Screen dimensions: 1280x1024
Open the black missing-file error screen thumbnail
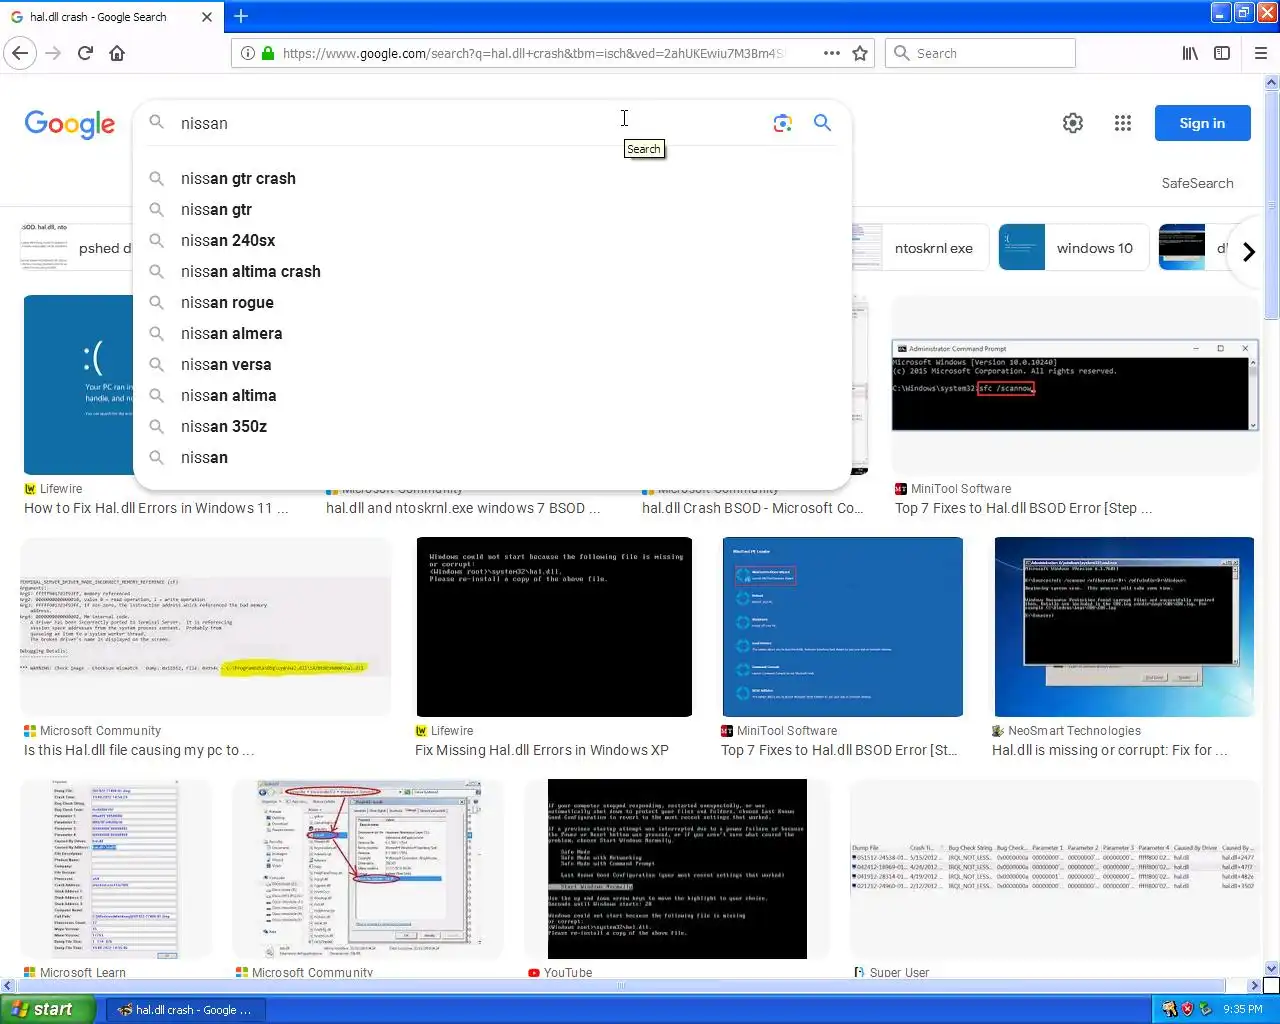554,627
